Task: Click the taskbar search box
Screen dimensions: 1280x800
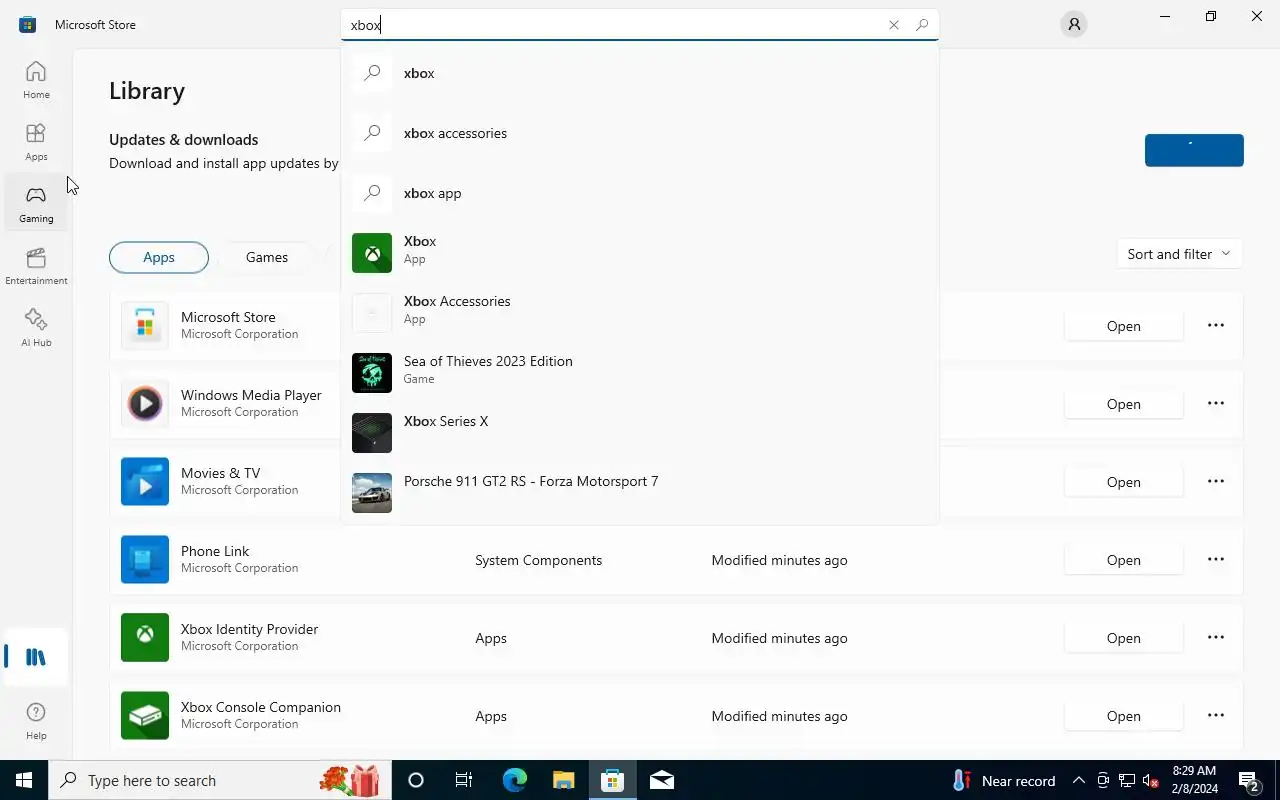Action: coord(220,780)
